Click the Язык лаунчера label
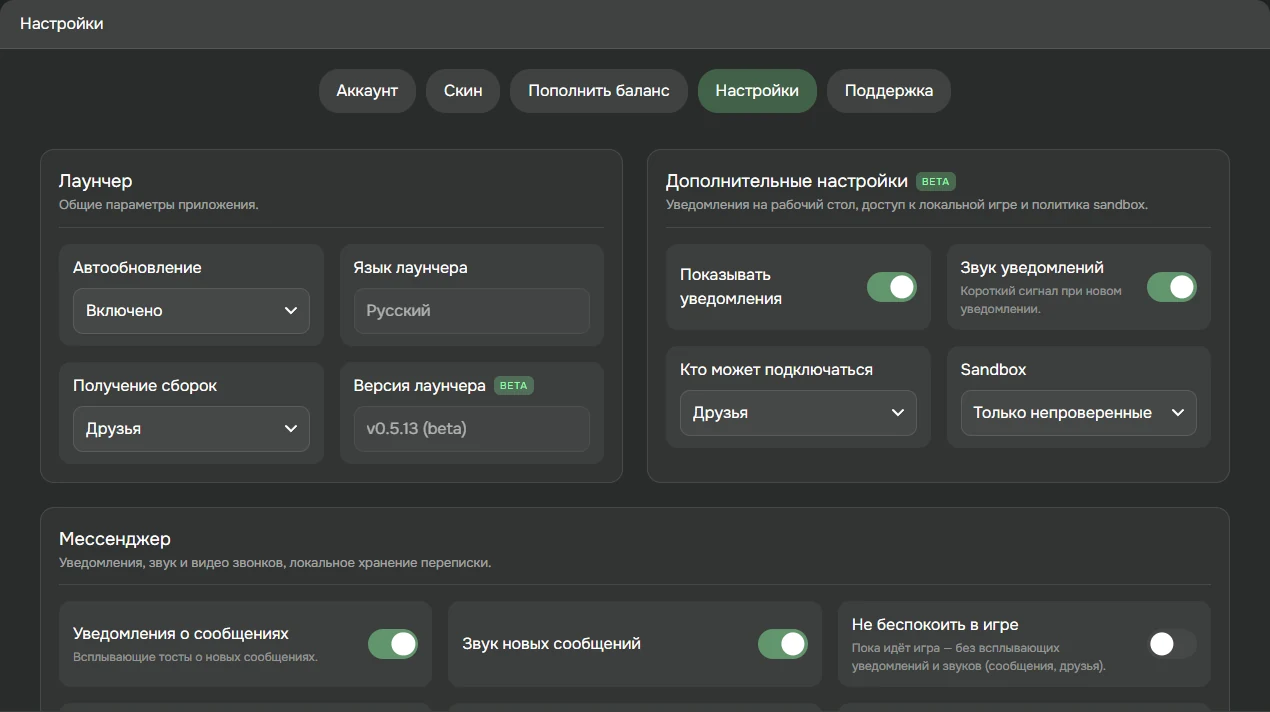The height and width of the screenshot is (712, 1270). point(411,268)
